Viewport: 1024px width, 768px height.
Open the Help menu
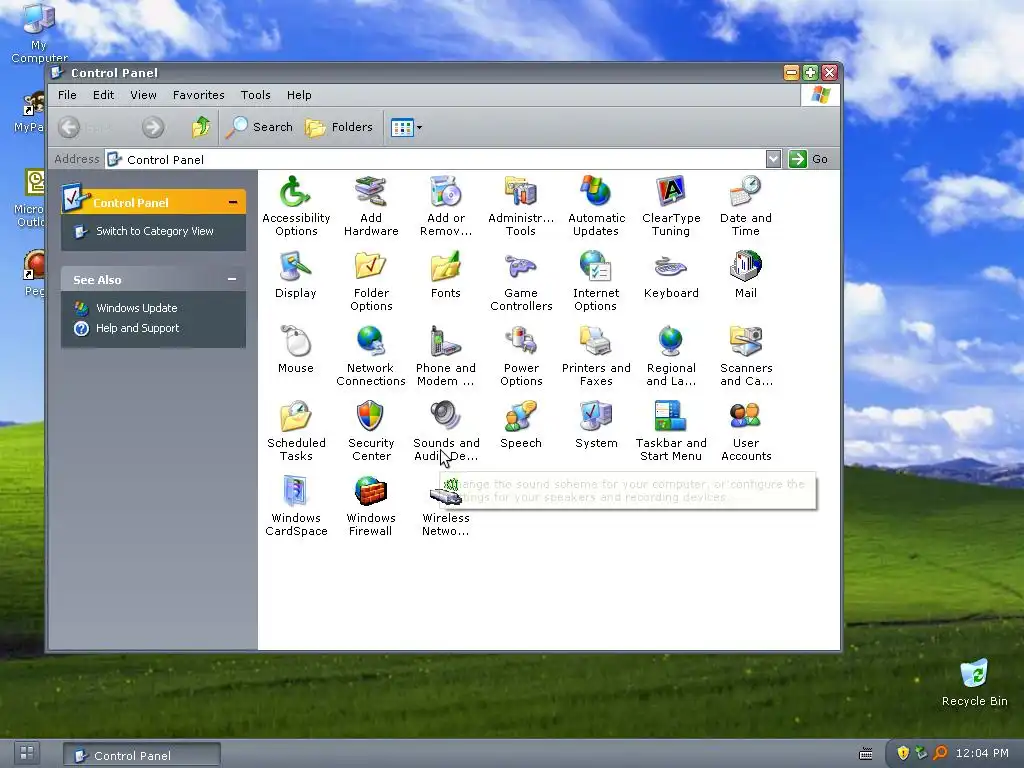point(299,95)
